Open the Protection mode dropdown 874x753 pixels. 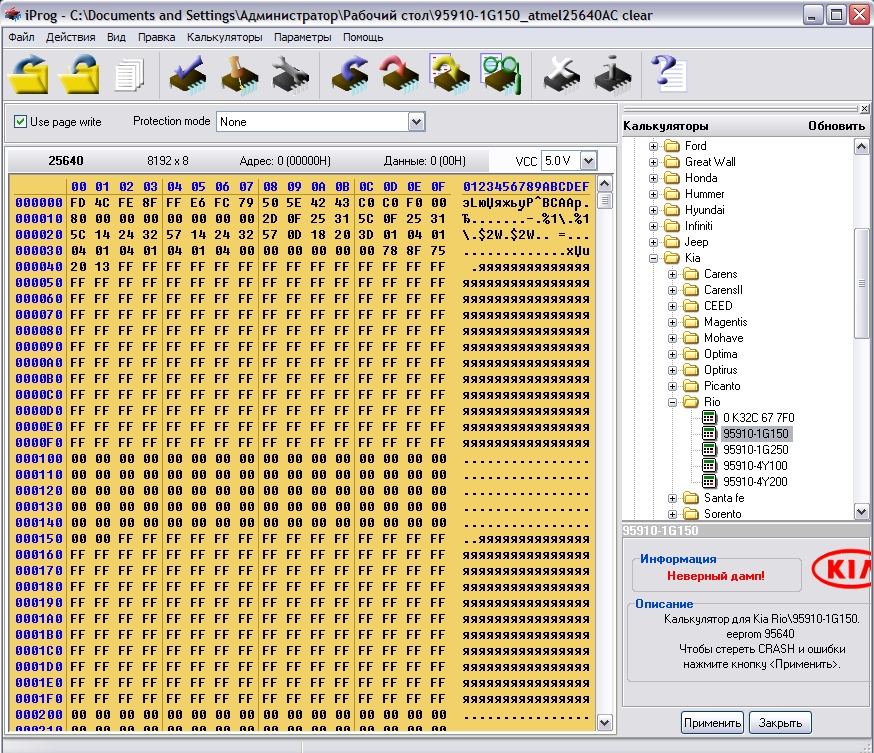[x=416, y=122]
